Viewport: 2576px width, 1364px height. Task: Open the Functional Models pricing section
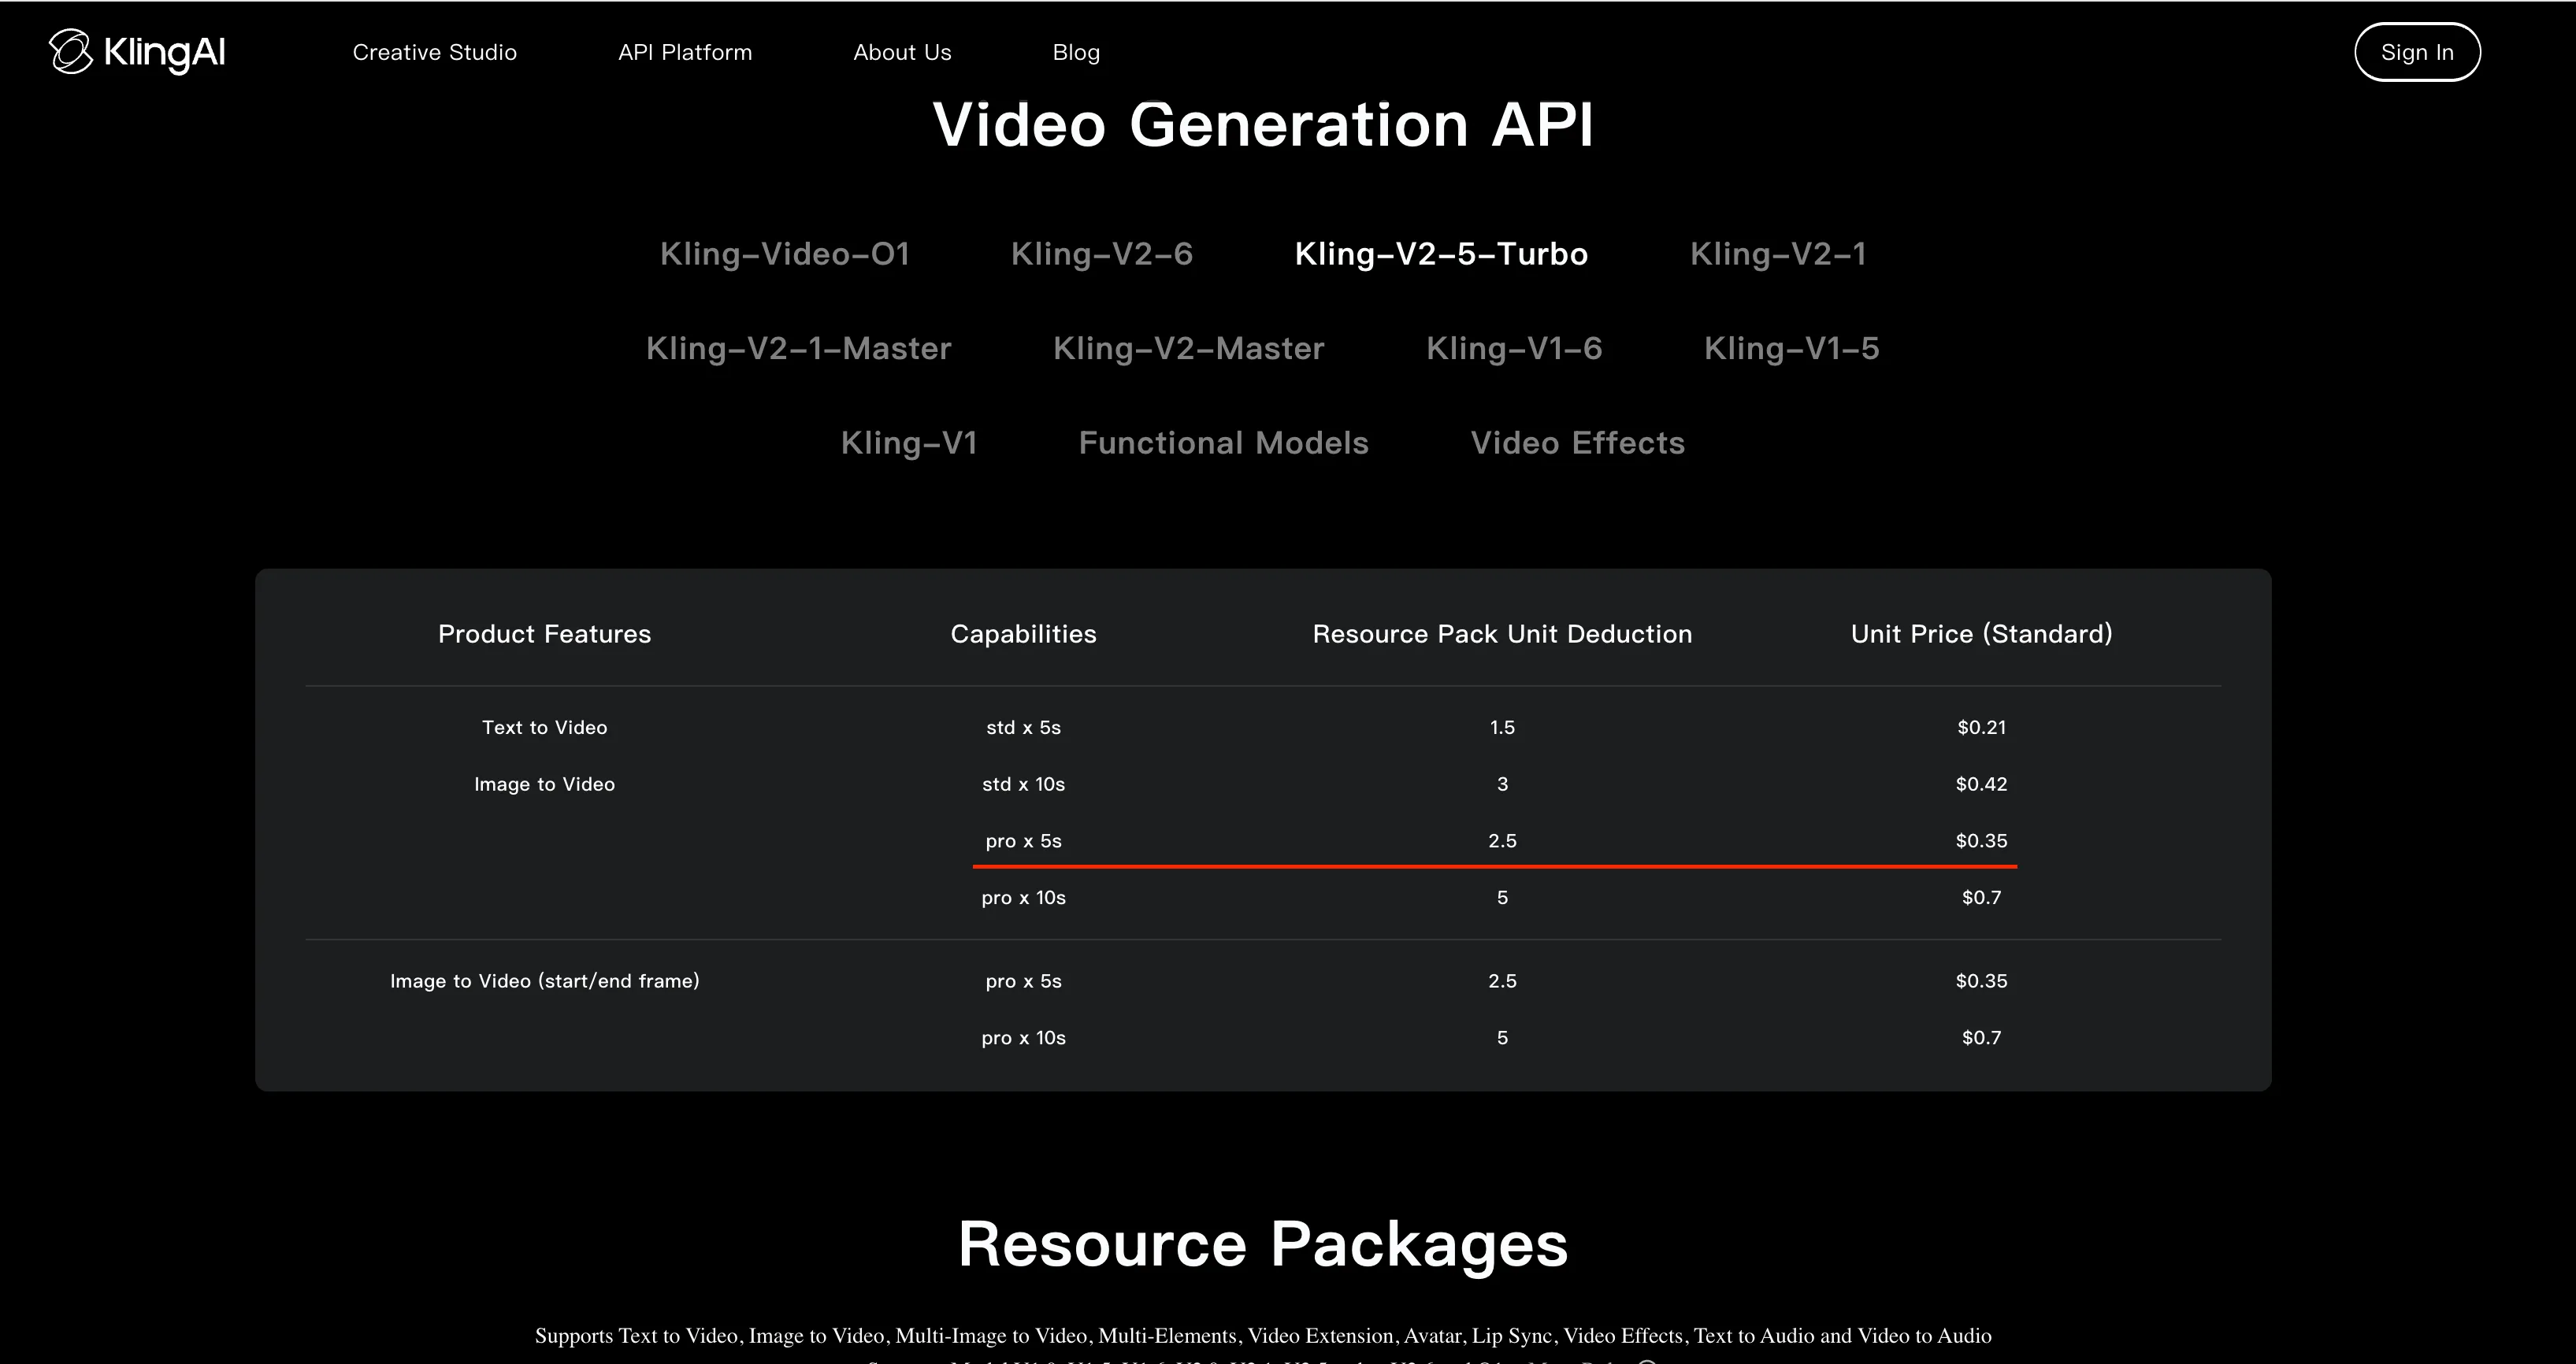1224,443
